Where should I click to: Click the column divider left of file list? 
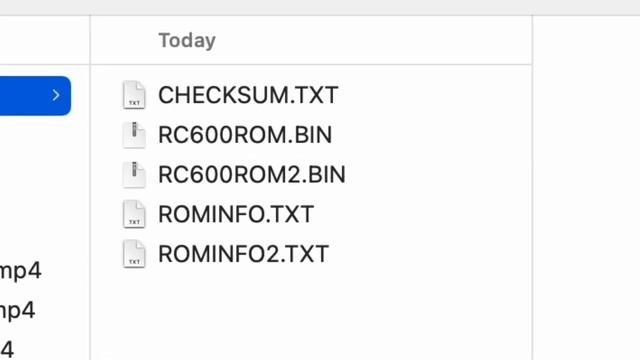(x=90, y=188)
